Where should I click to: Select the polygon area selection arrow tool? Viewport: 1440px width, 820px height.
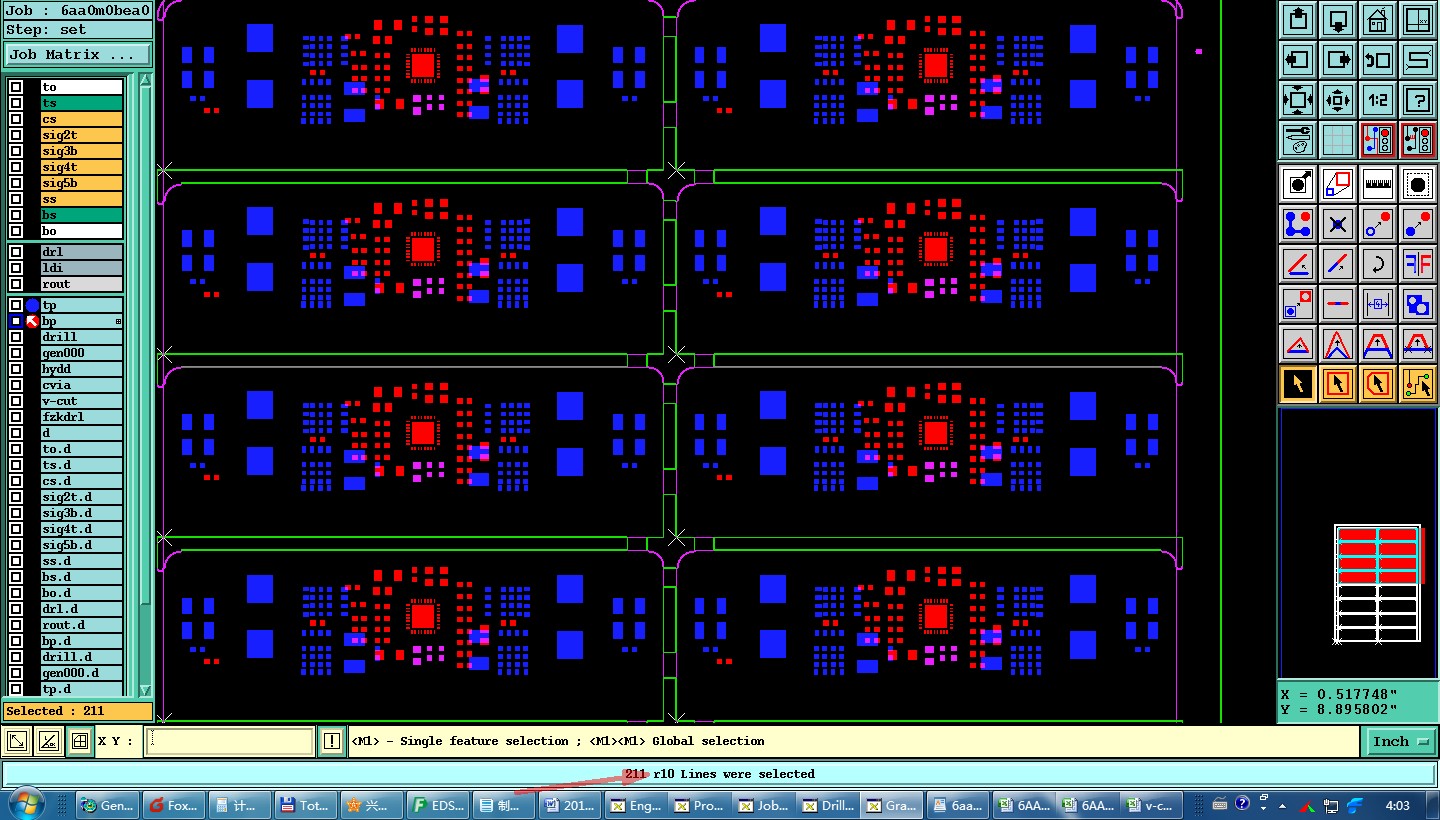click(1378, 384)
